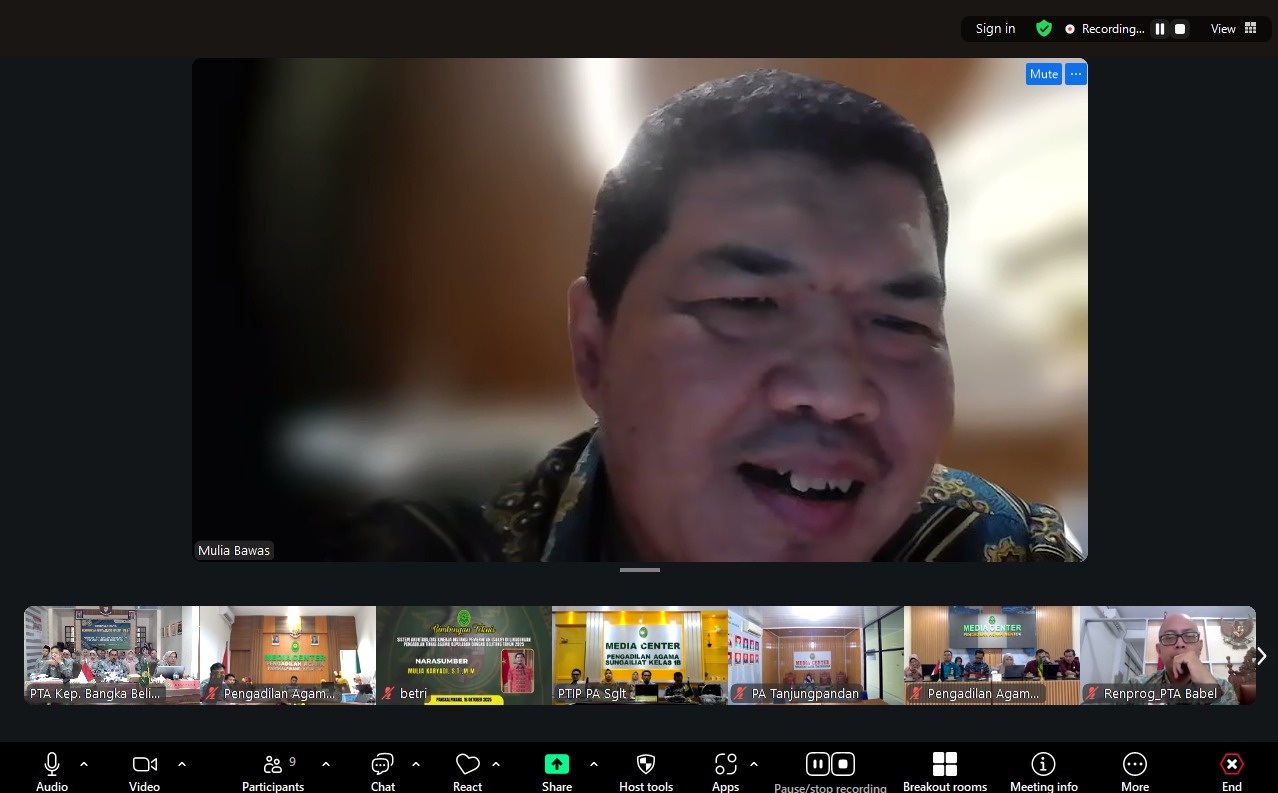Expand the React options caret
This screenshot has width=1278, height=793.
click(496, 764)
